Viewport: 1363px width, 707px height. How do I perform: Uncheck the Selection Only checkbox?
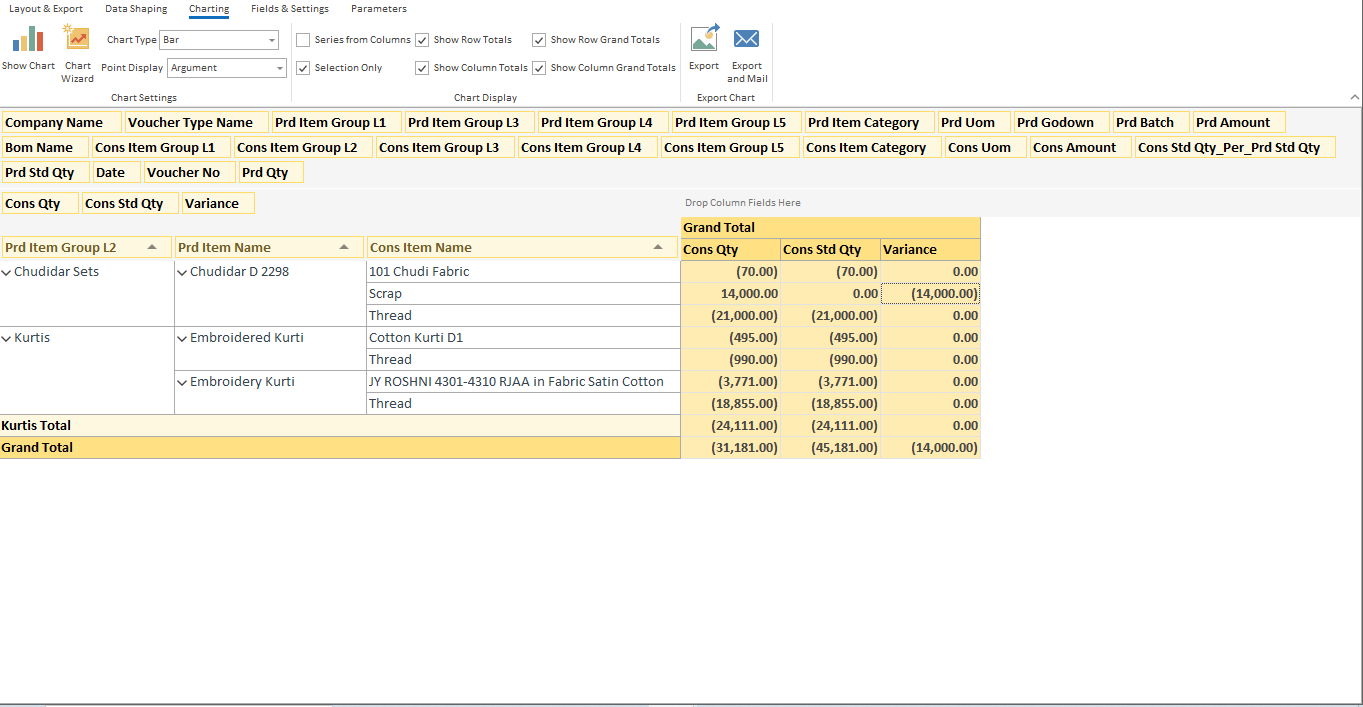coord(303,68)
